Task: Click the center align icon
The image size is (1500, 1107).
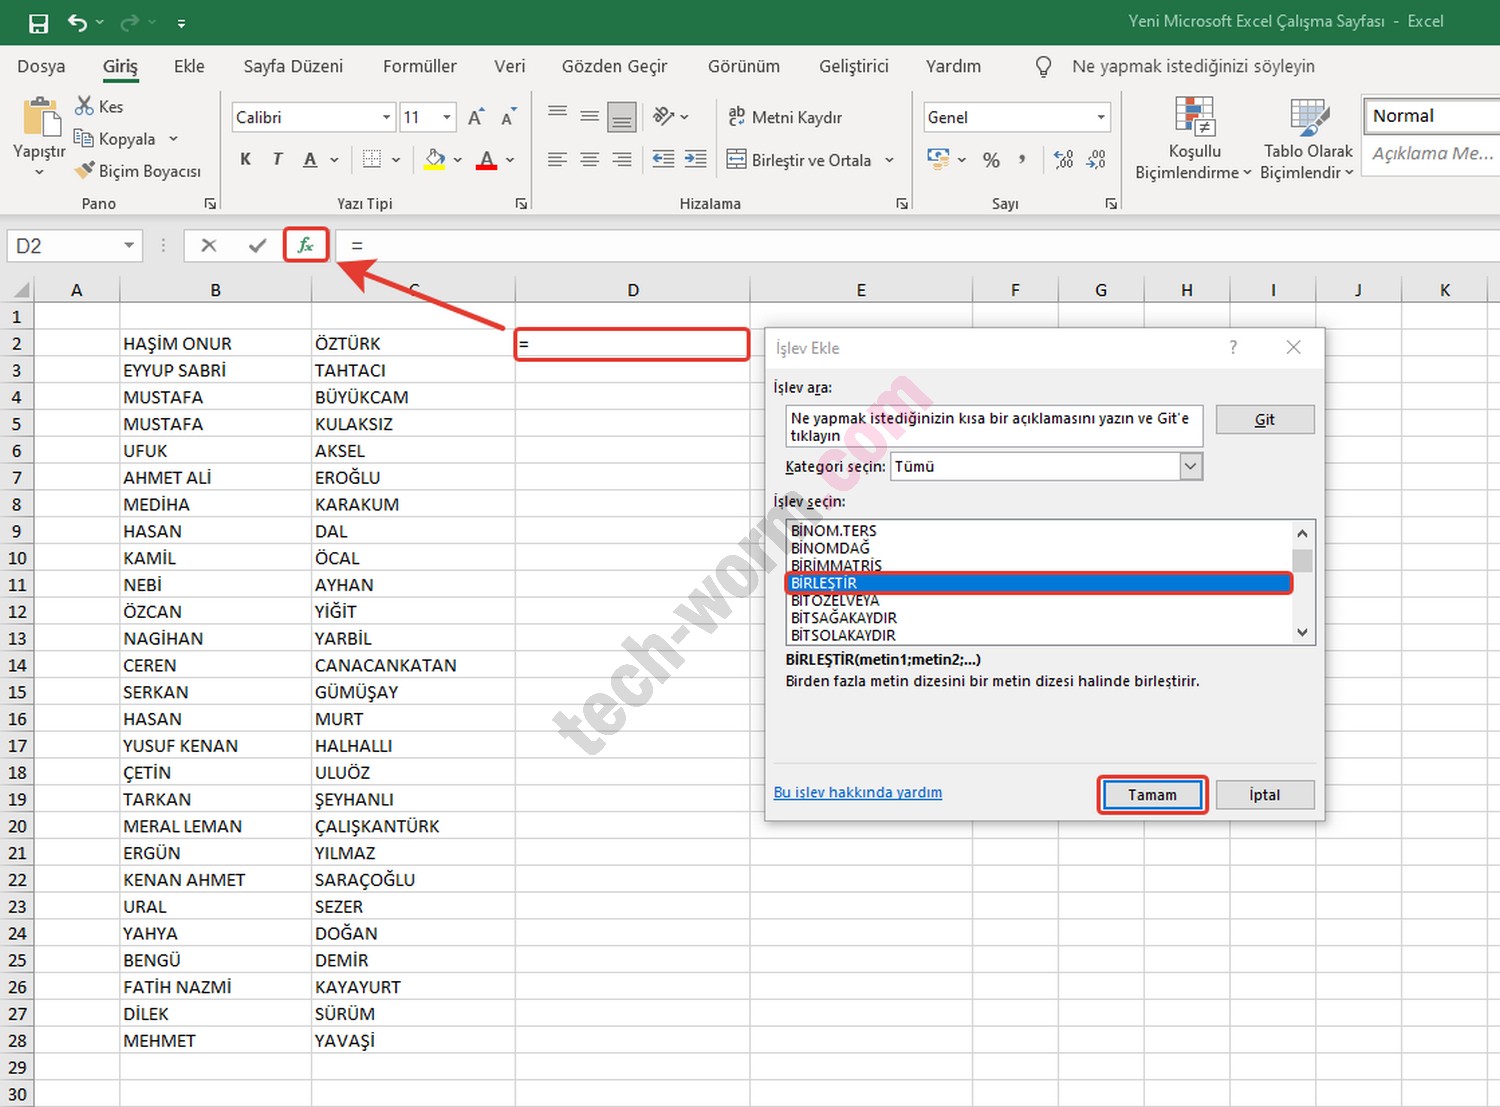Action: [x=590, y=160]
